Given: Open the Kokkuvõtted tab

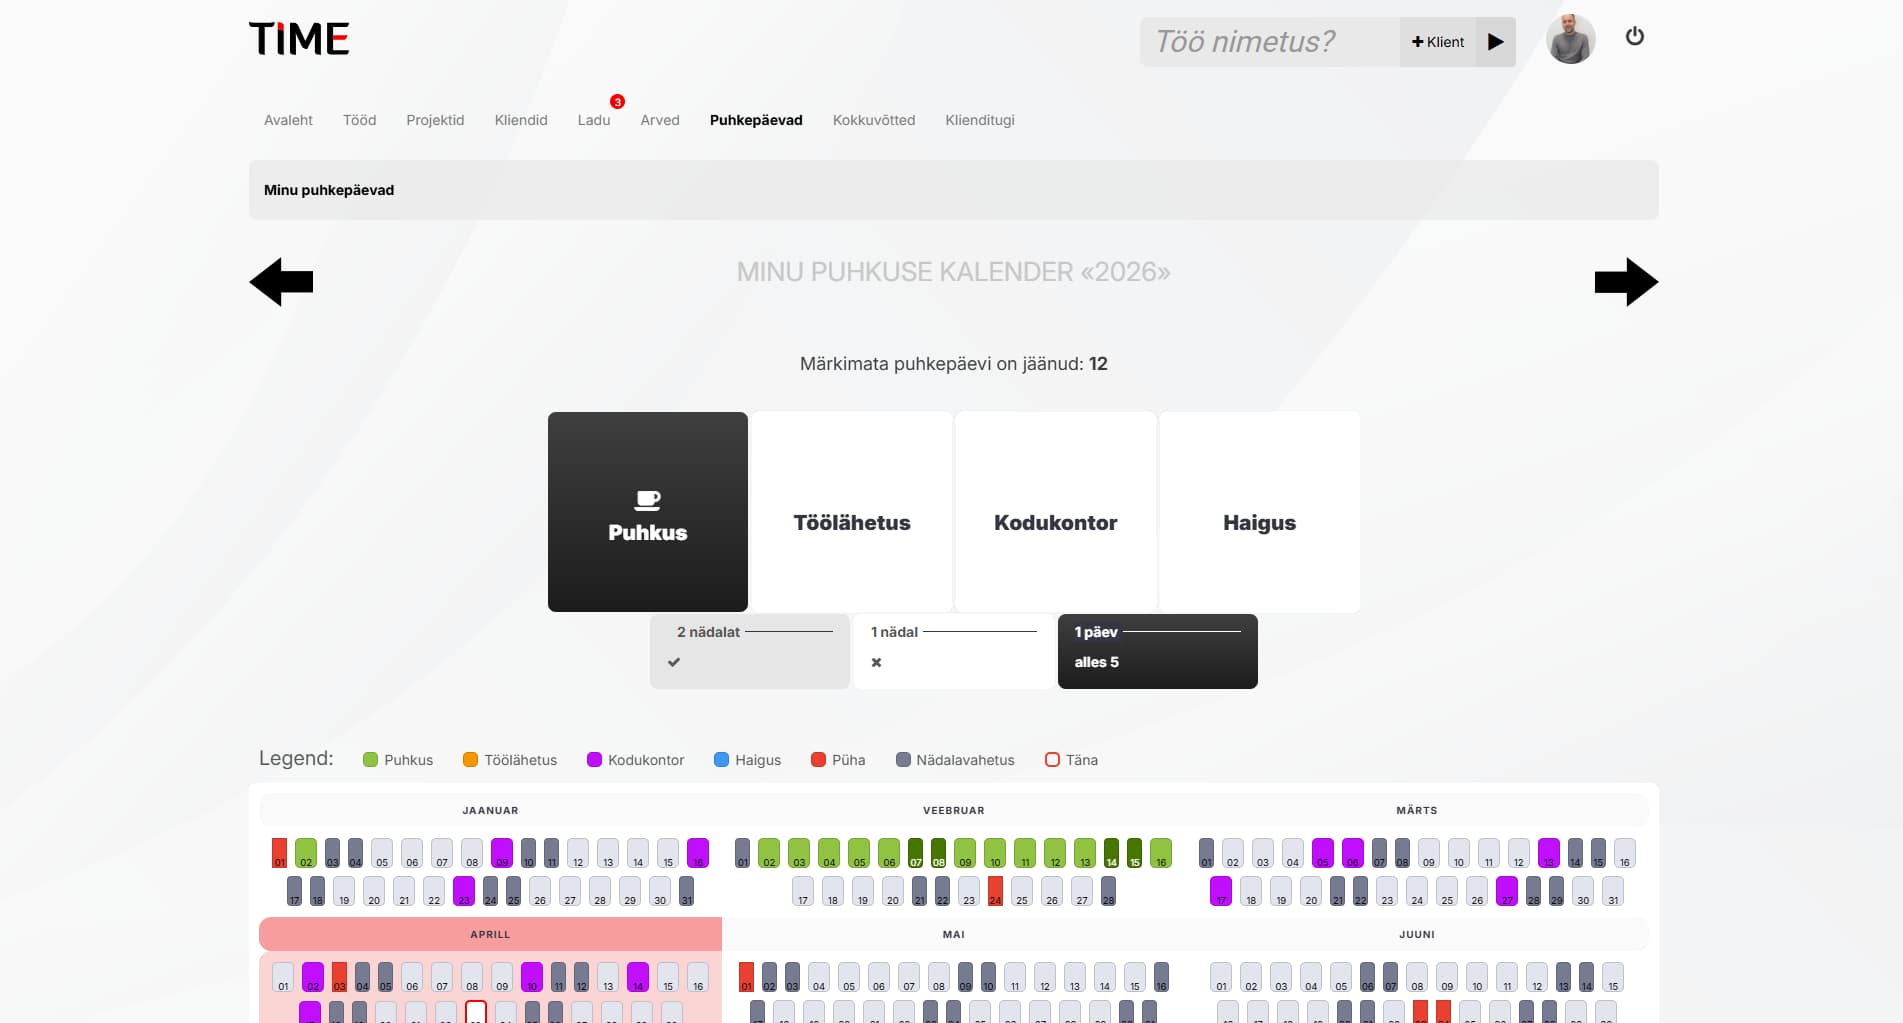Looking at the screenshot, I should click(x=873, y=120).
